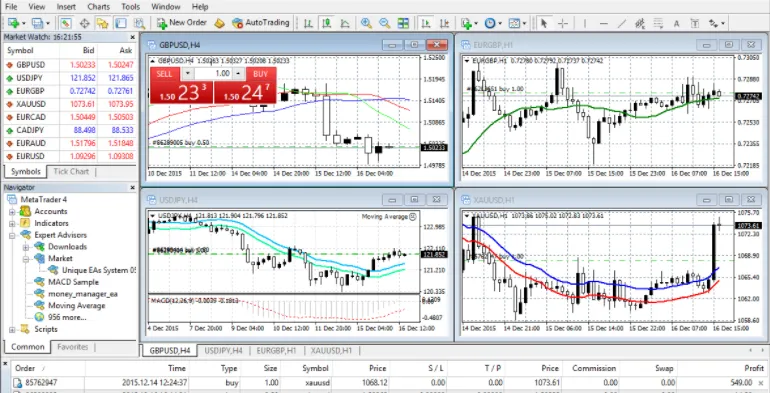Expand the Accounts tree node
This screenshot has height=393, width=770.
[12, 212]
